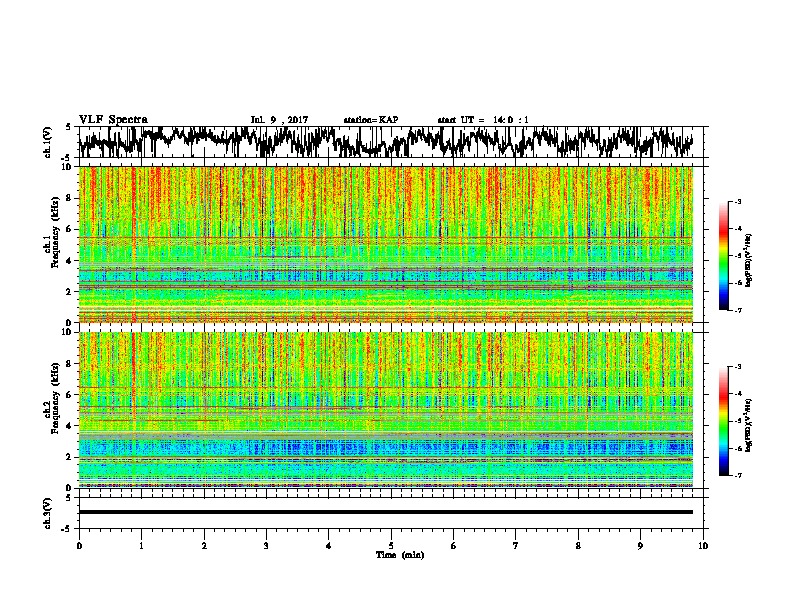Click the ch.1 colorbar "log(PSD)" unit label
The image size is (792, 612).
(x=749, y=261)
